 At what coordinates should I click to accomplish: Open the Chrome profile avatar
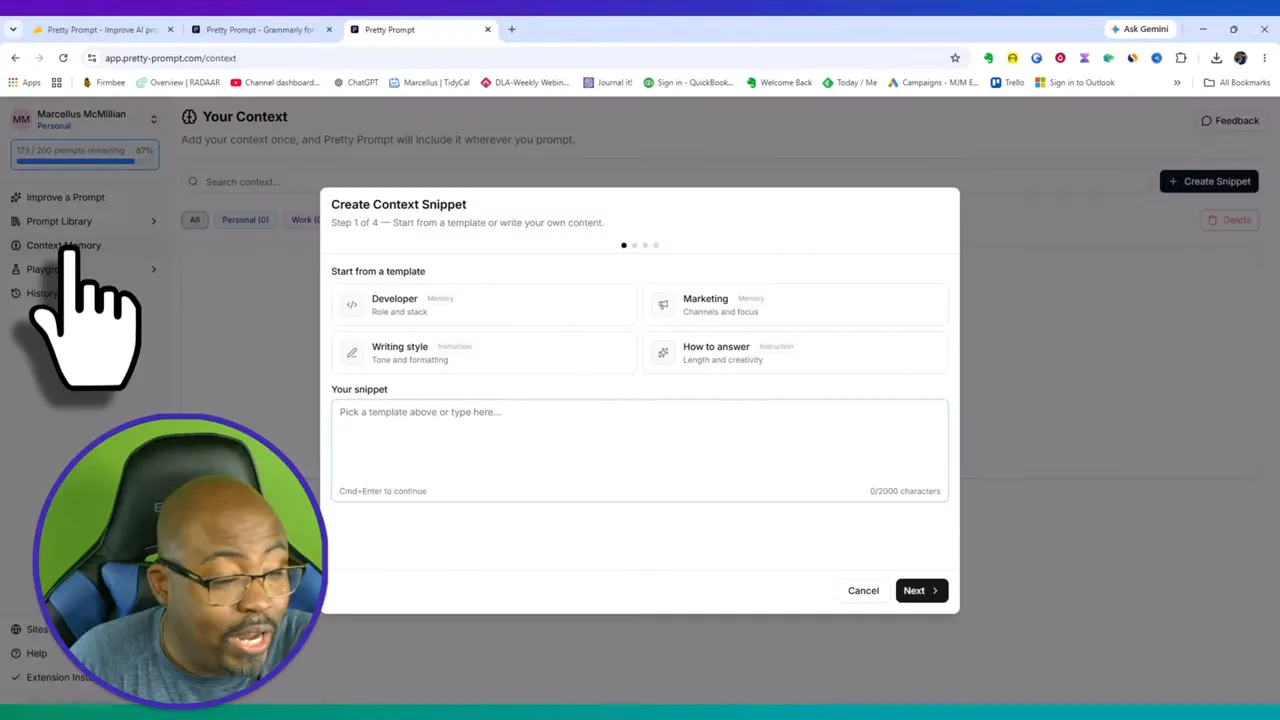click(x=1240, y=58)
